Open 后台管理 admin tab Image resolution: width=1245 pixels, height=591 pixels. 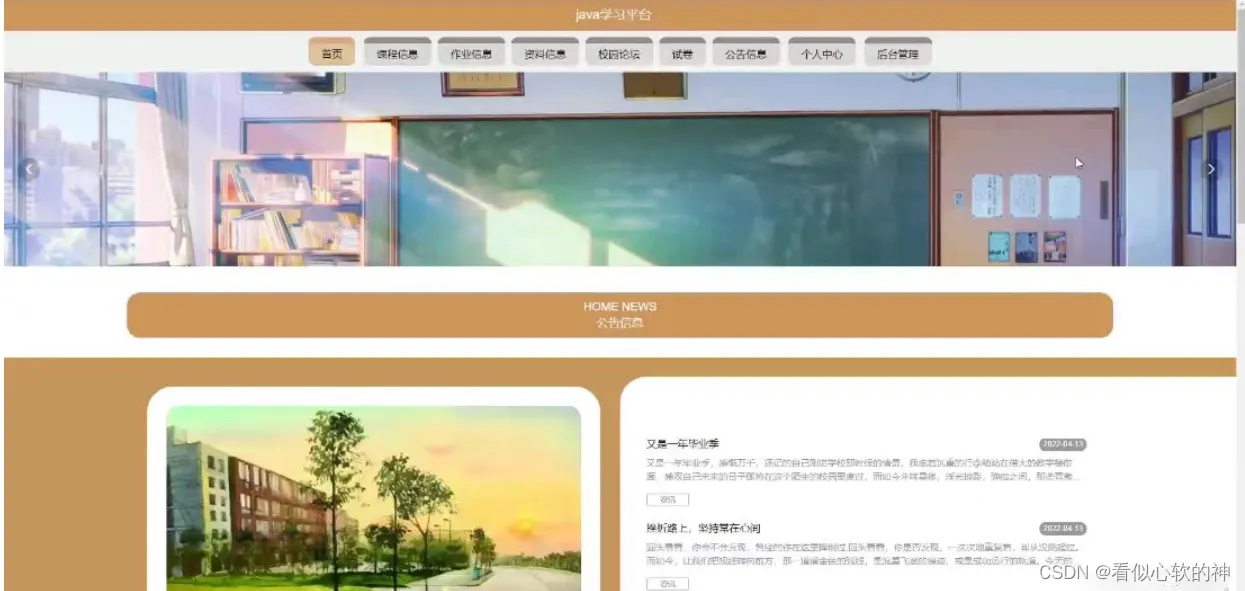(x=897, y=53)
